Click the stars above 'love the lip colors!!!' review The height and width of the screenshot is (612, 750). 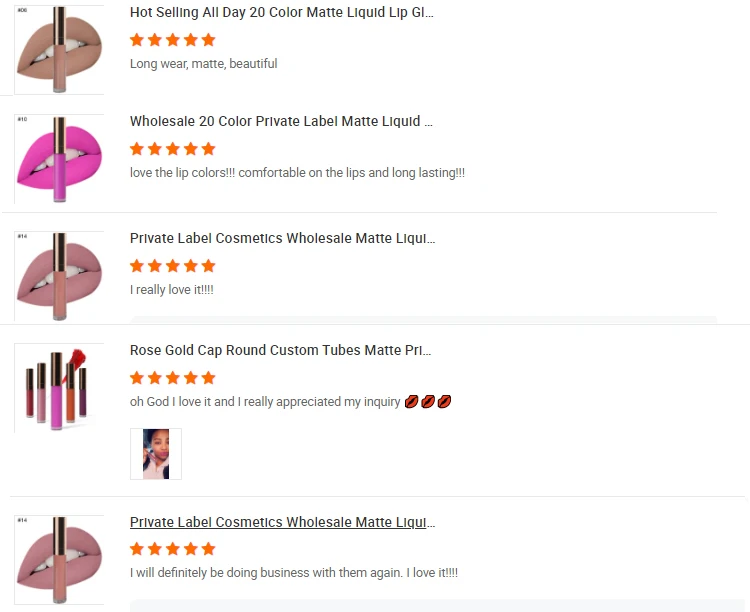pyautogui.click(x=173, y=149)
